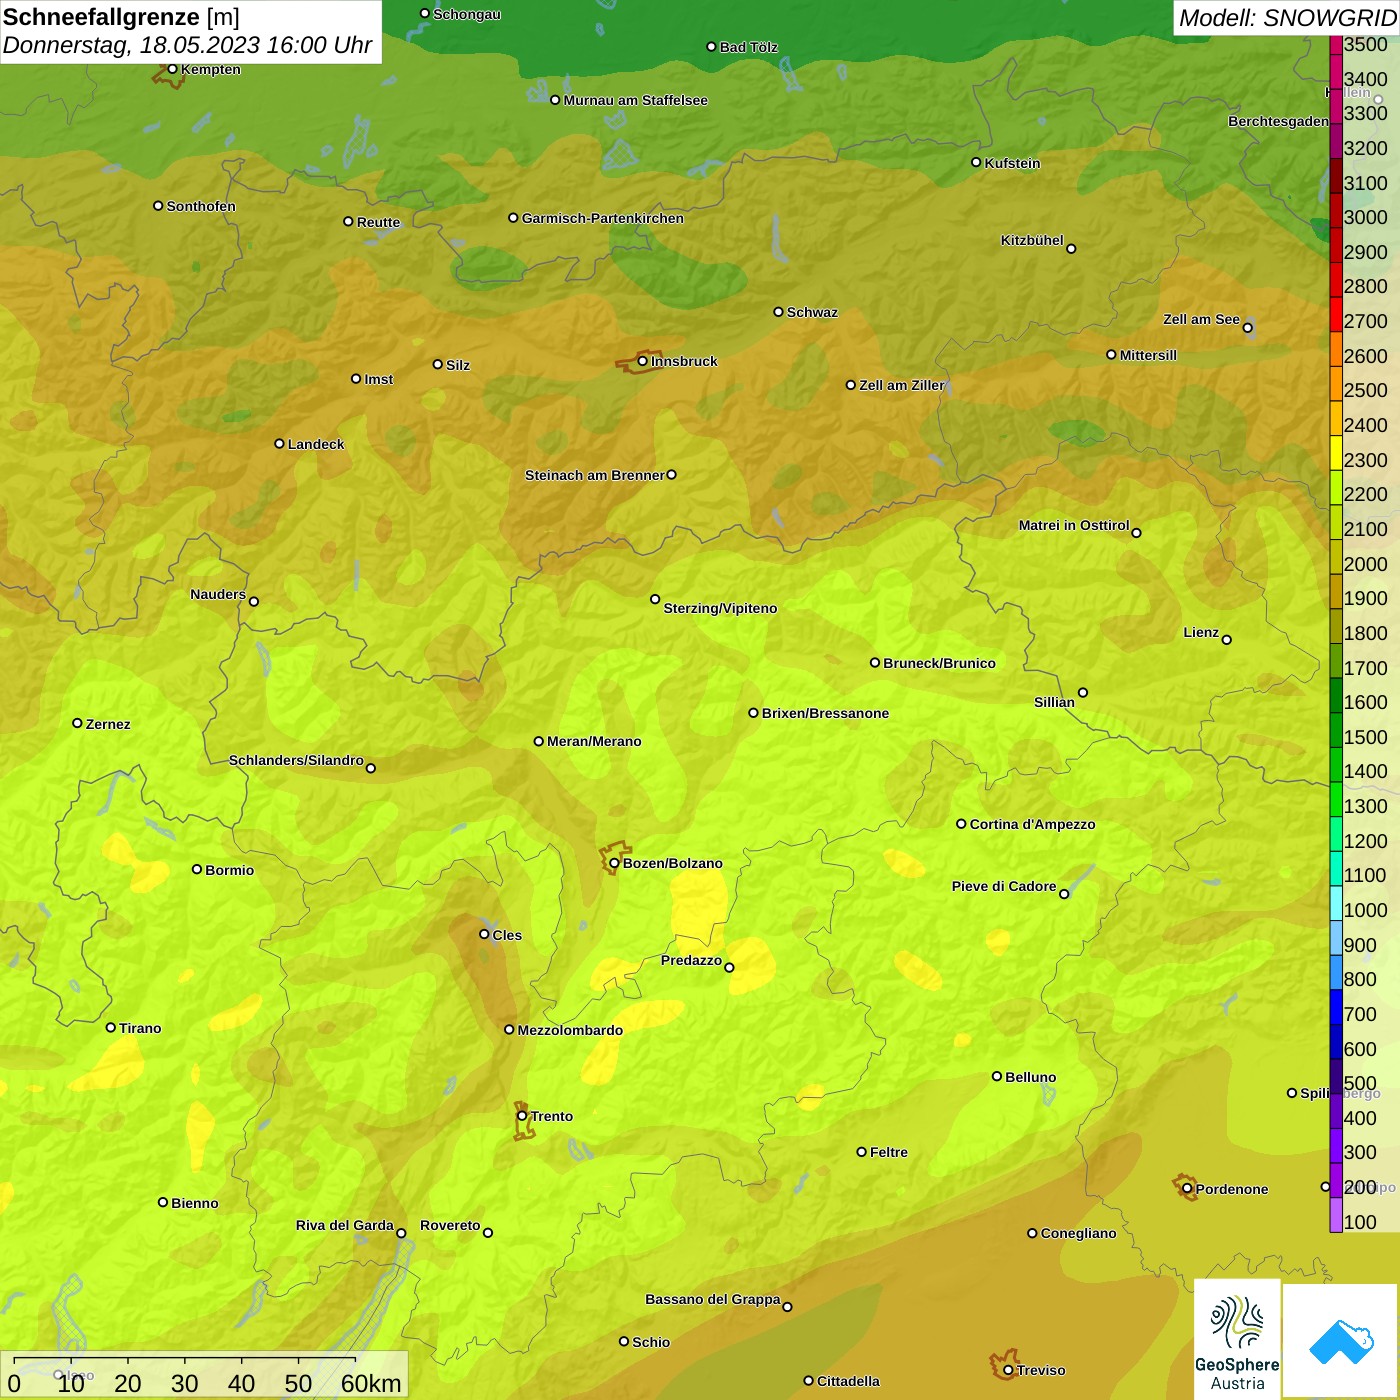This screenshot has height=1400, width=1400.
Task: Click the Conegliano label
Action: click(x=1078, y=1233)
